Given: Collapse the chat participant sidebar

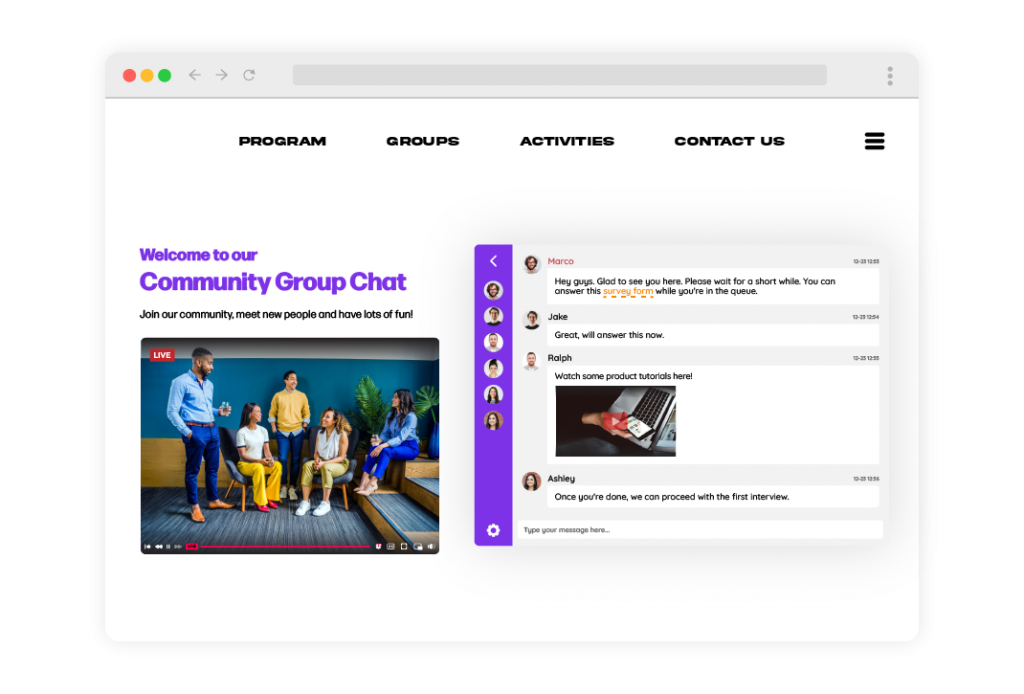Looking at the screenshot, I should tap(493, 261).
